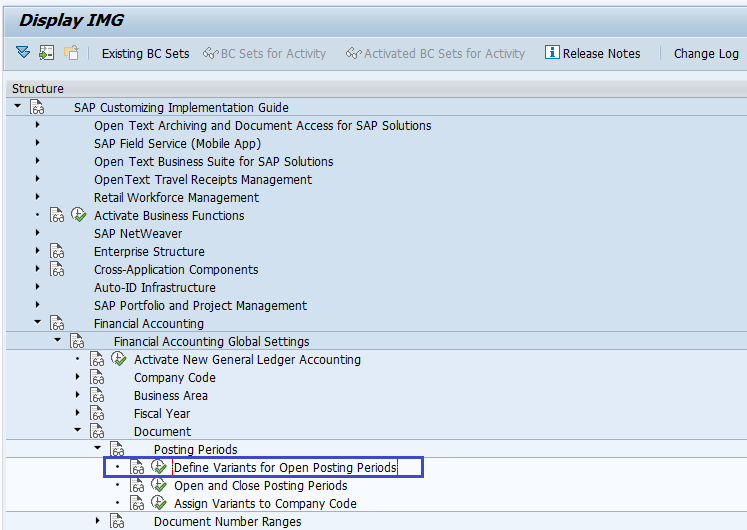Expand the Auto-ID Infrastructure node
This screenshot has height=530, width=747.
click(38, 287)
